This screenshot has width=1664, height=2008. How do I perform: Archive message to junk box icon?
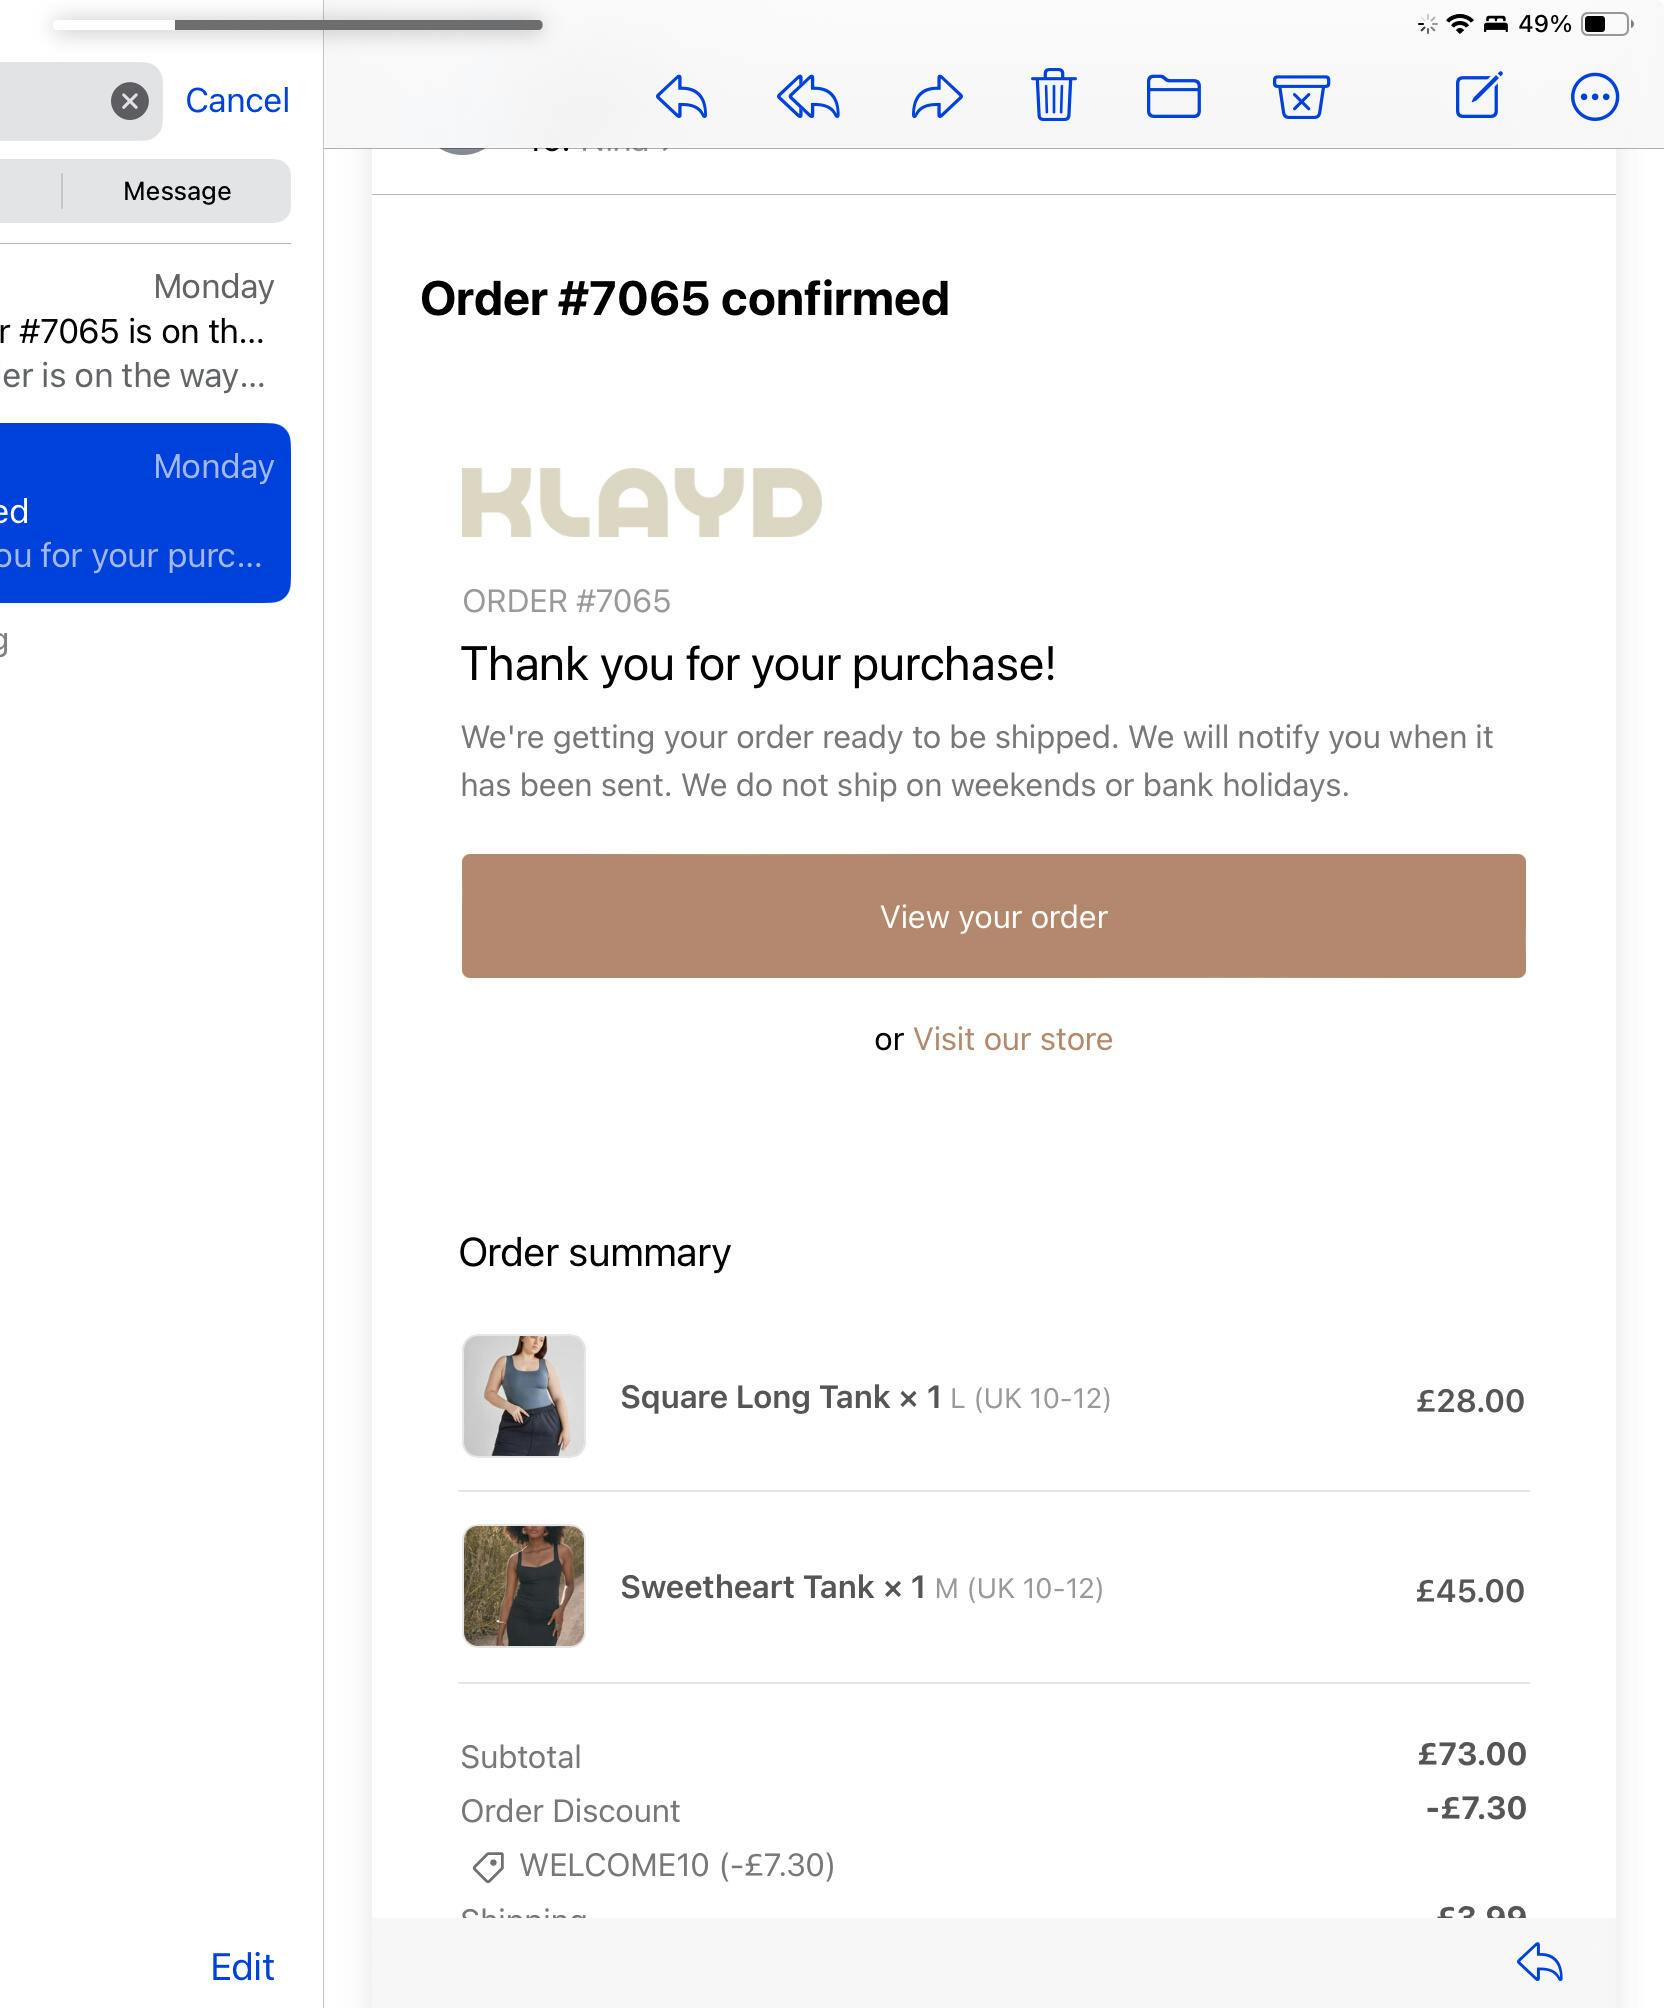point(1301,97)
